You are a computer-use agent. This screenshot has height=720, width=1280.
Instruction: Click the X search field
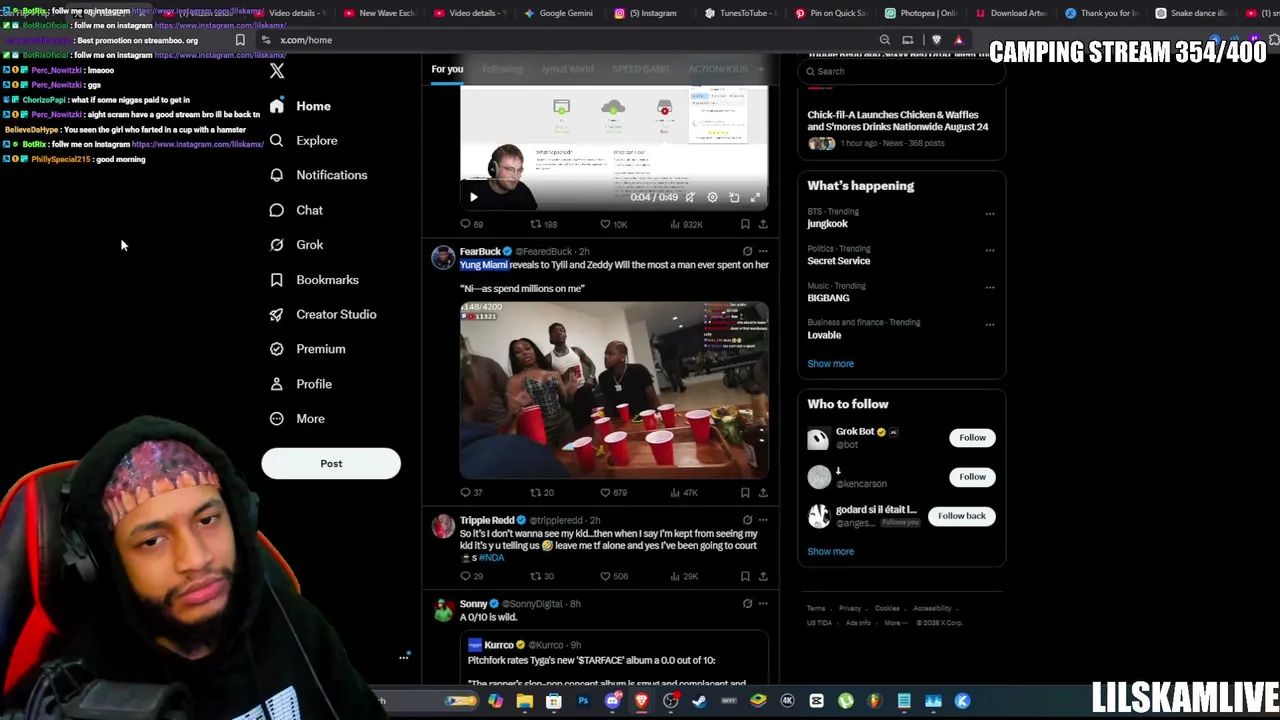(x=902, y=71)
